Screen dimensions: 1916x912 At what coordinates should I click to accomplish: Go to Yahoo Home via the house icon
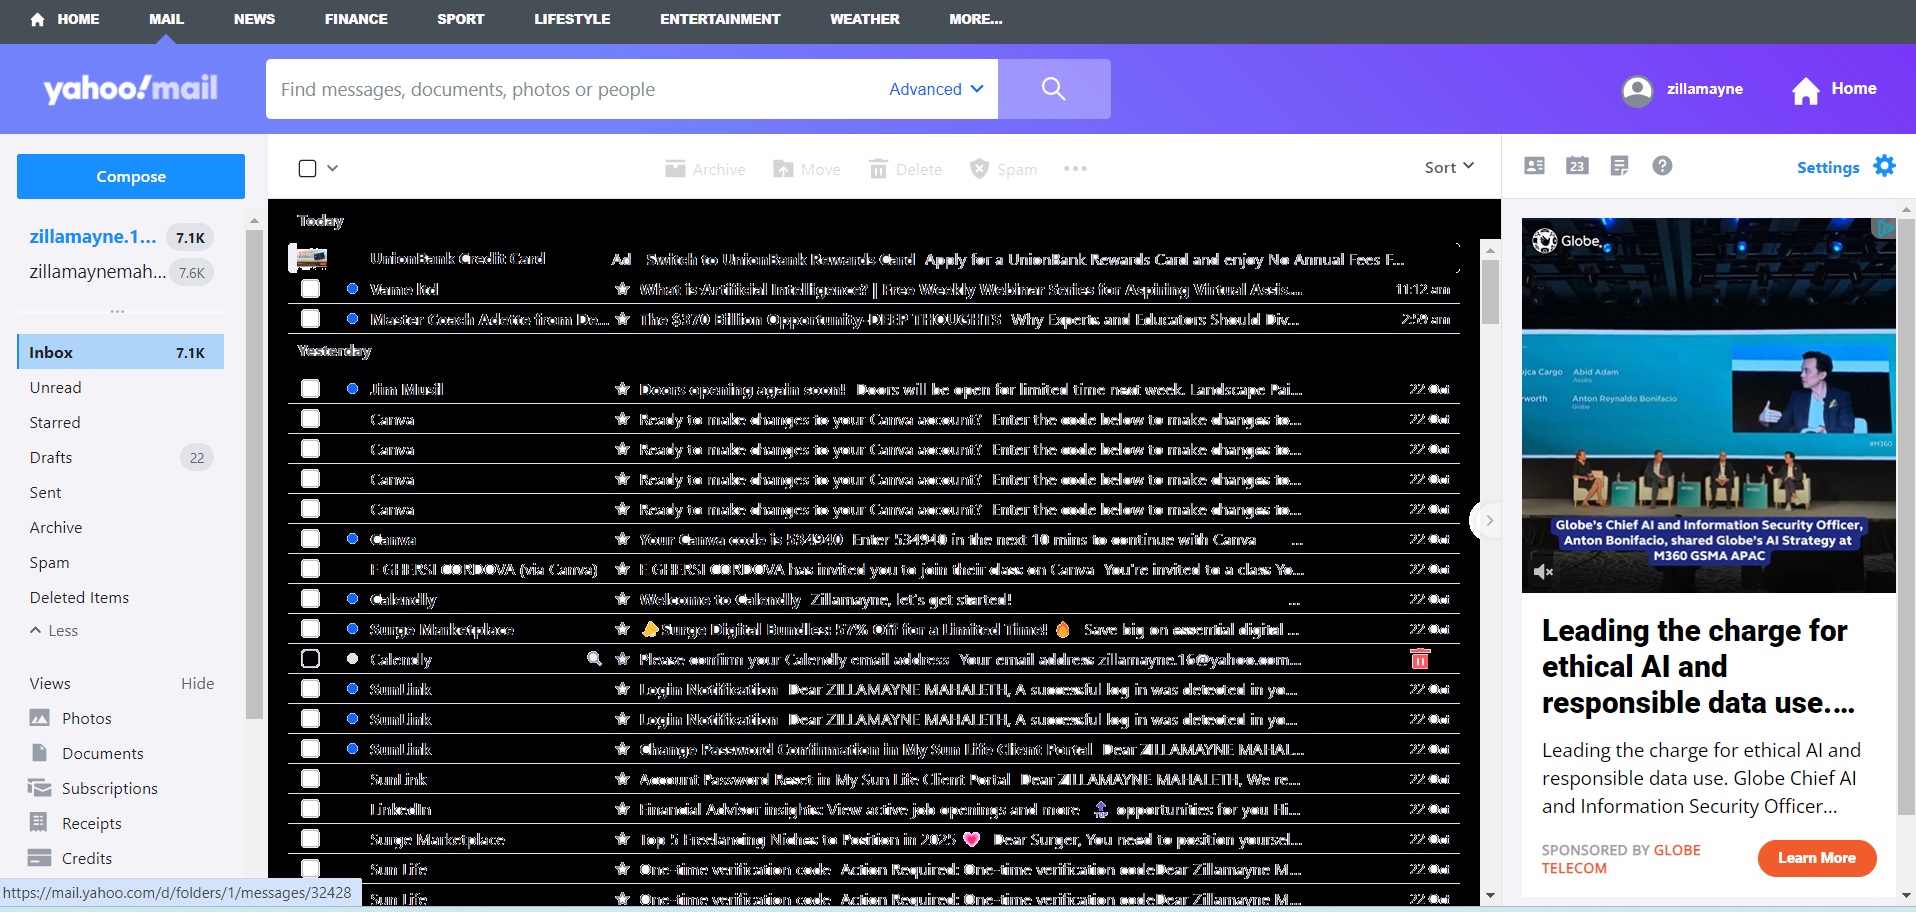tap(1806, 90)
